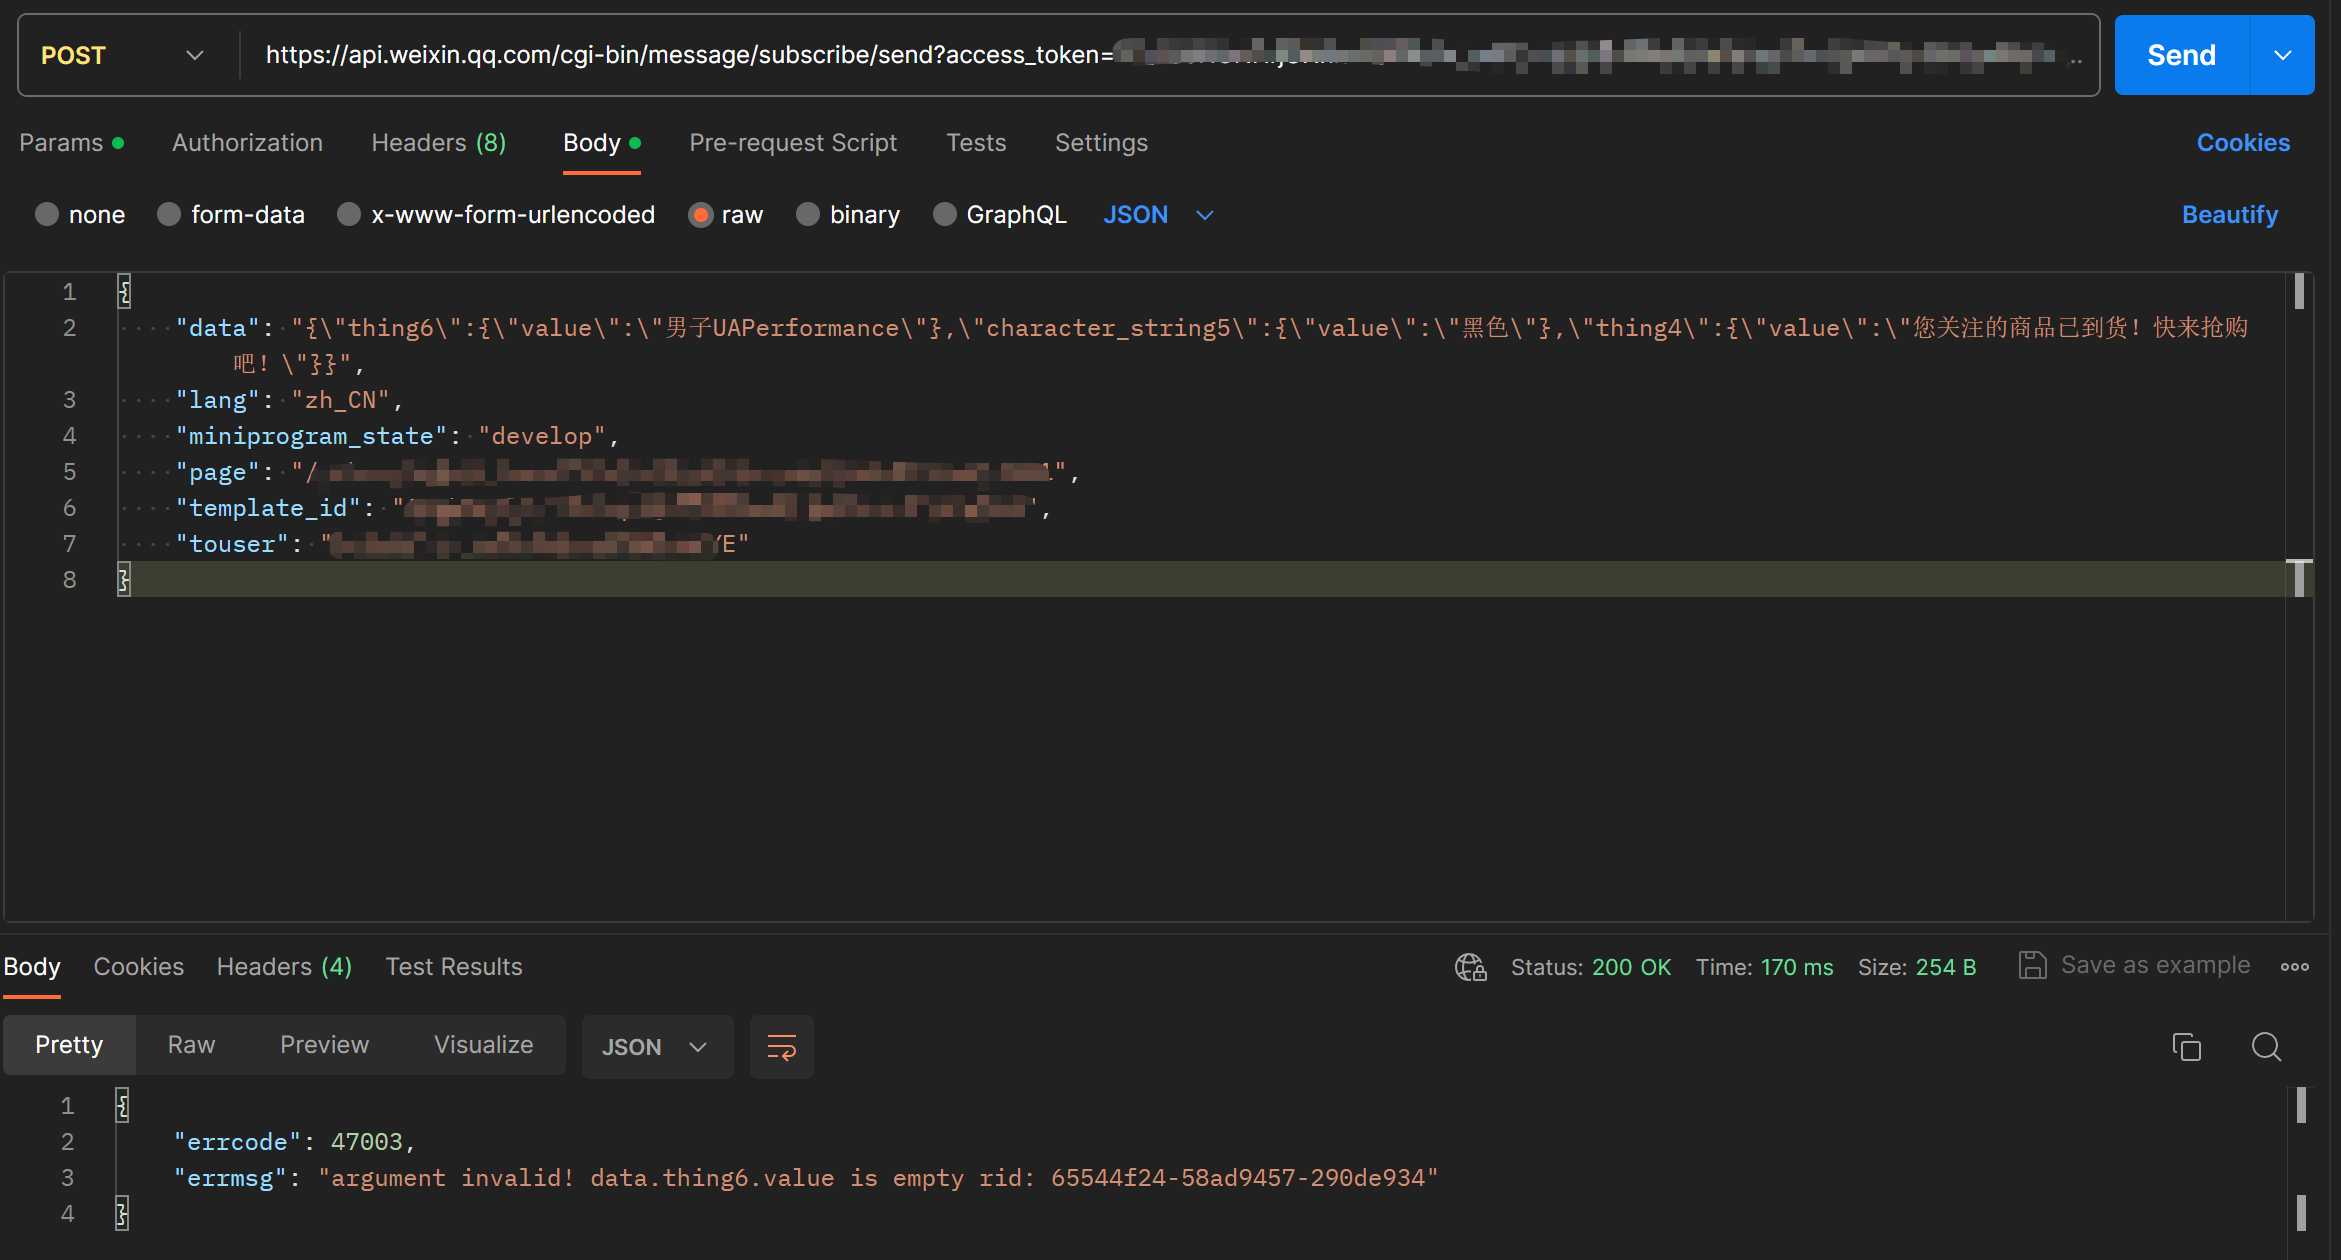Open the response JSON format dropdown
Screen dimensions: 2341x1260
(656, 1047)
